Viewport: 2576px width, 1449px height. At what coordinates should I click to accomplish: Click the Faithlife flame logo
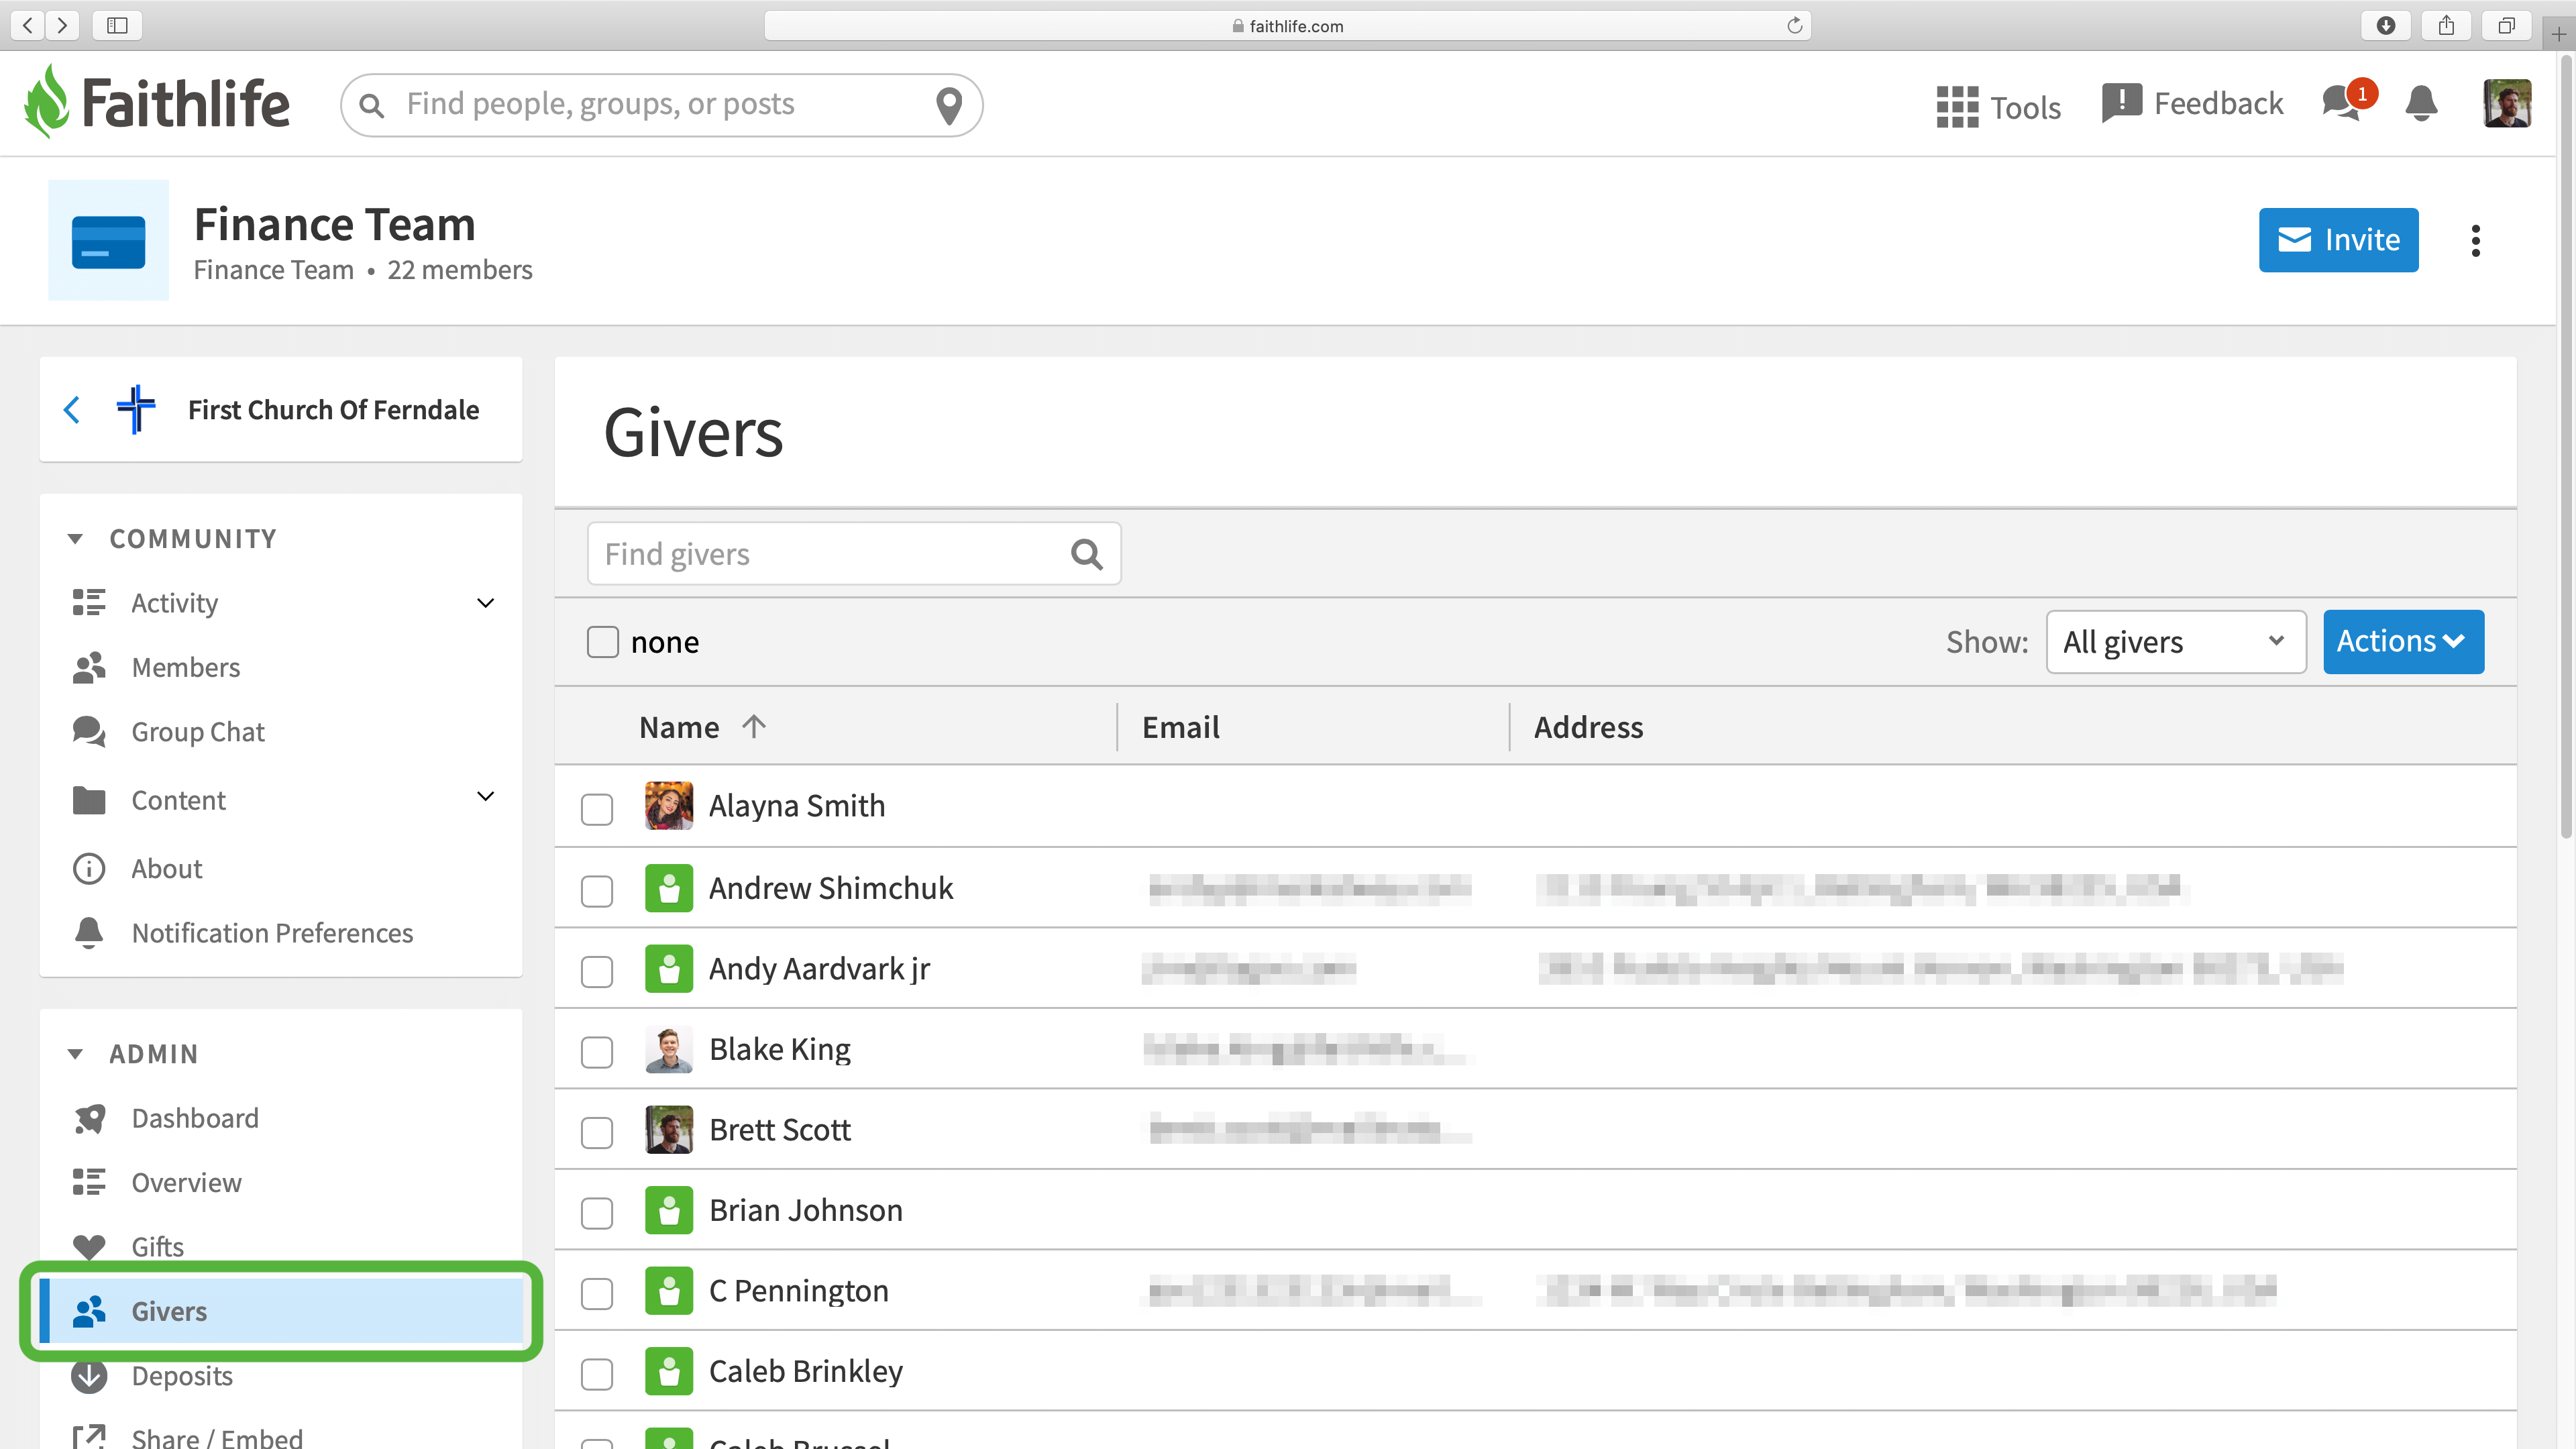[47, 102]
